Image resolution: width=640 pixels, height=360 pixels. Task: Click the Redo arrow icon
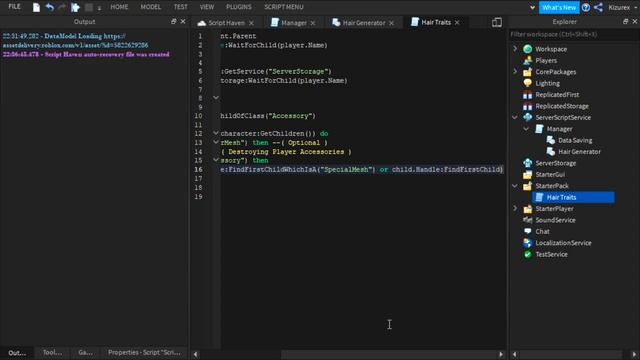pyautogui.click(x=62, y=7)
